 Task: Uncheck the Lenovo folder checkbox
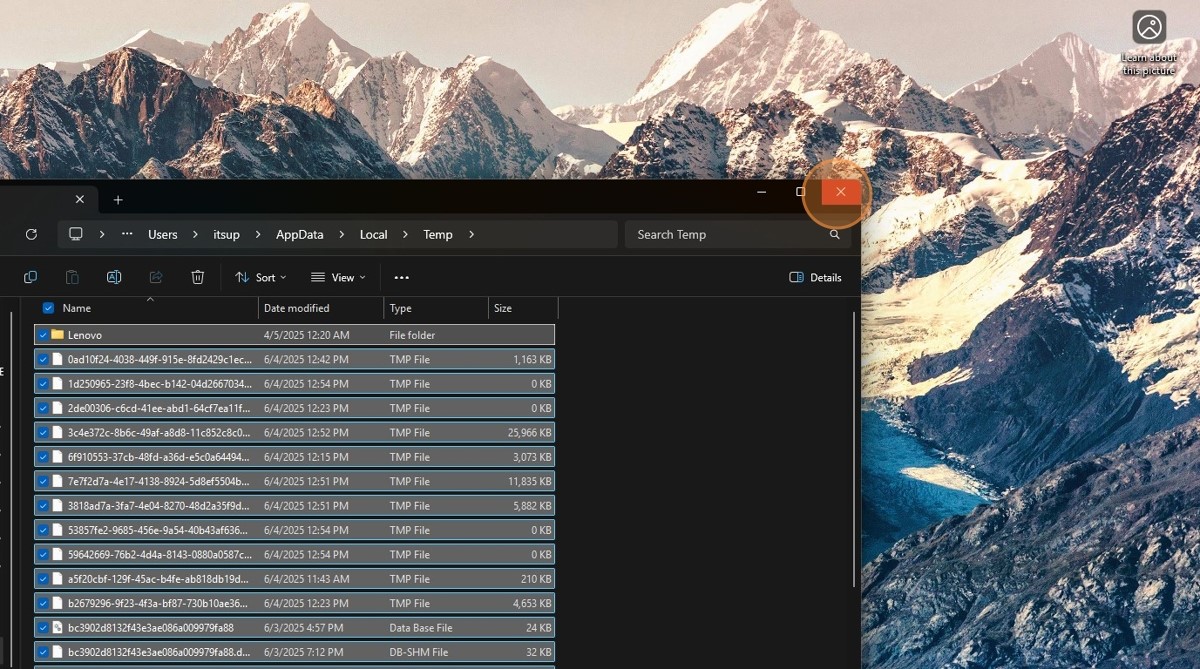pos(43,335)
